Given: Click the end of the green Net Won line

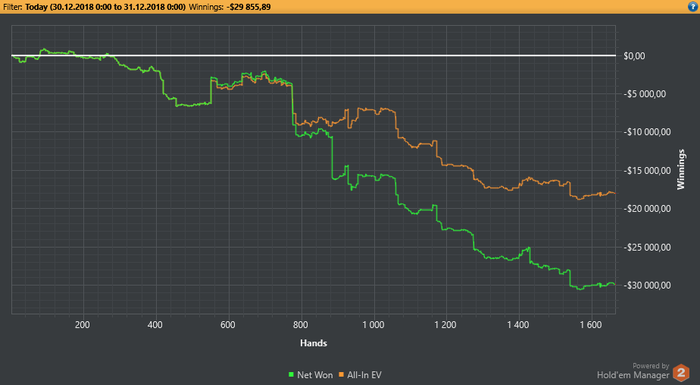Looking at the screenshot, I should pos(615,285).
